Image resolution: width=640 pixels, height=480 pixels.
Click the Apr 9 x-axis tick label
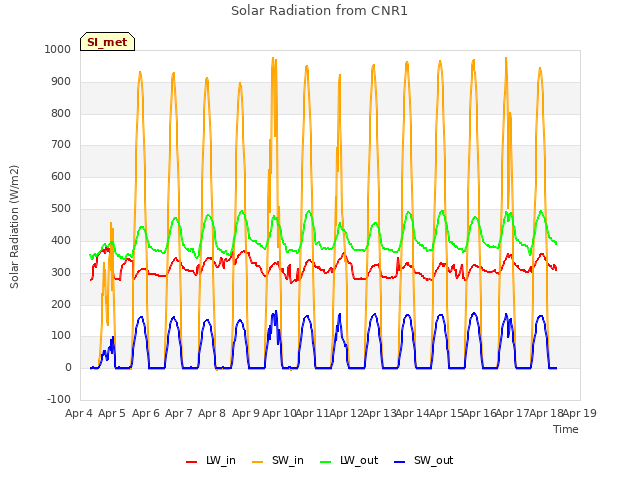(246, 413)
